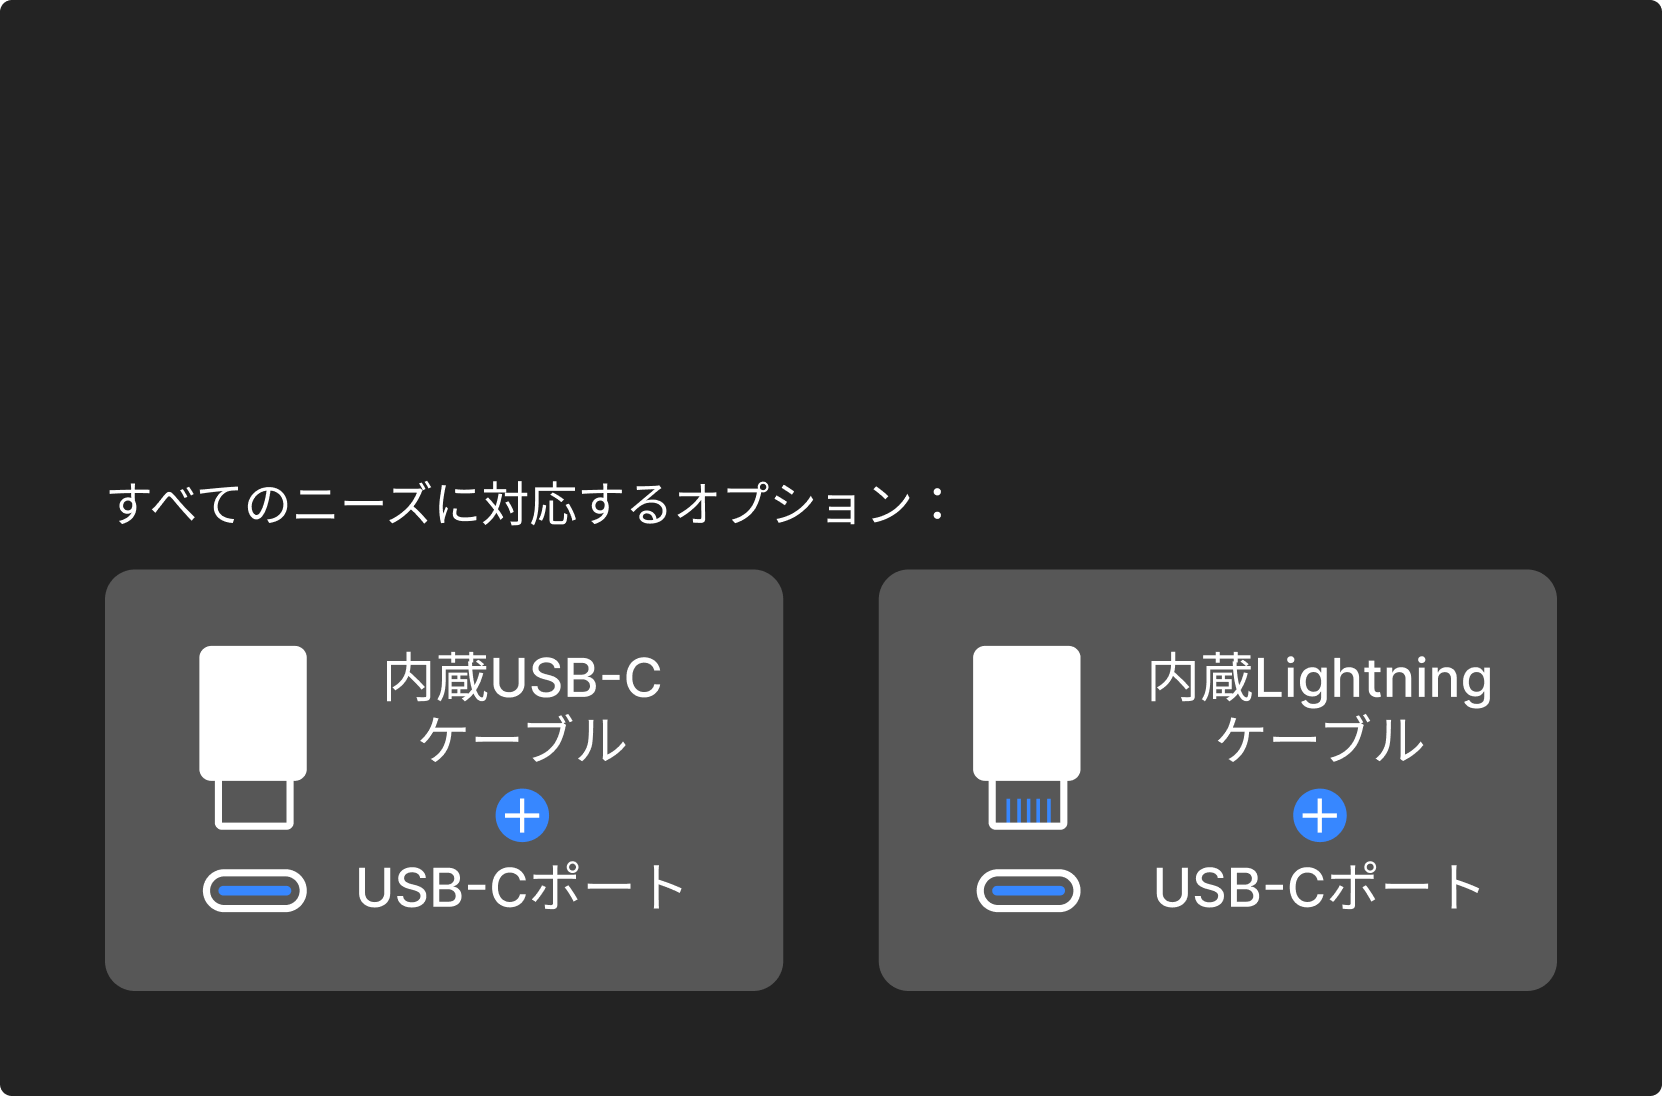The image size is (1662, 1096).
Task: Click the dark gap between the two cards
Action: [830, 780]
